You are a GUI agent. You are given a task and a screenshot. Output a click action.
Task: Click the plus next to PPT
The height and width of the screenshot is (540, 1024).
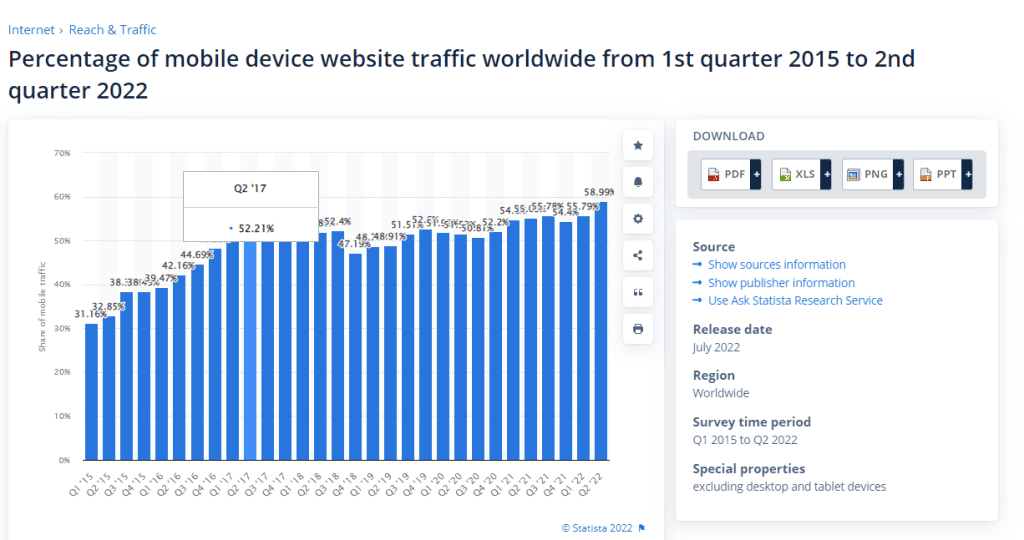coord(967,174)
